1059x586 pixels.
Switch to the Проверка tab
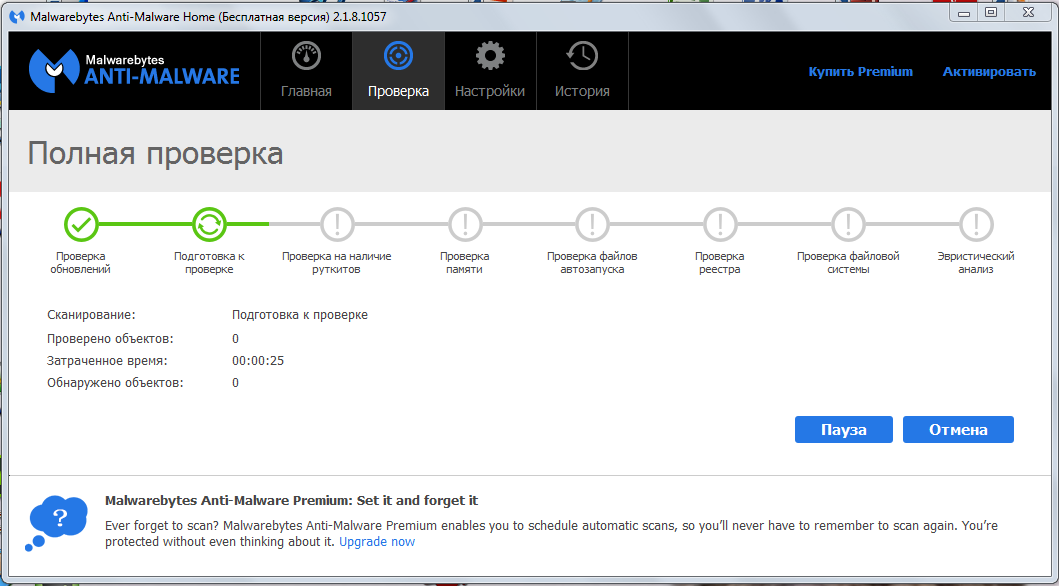point(398,70)
